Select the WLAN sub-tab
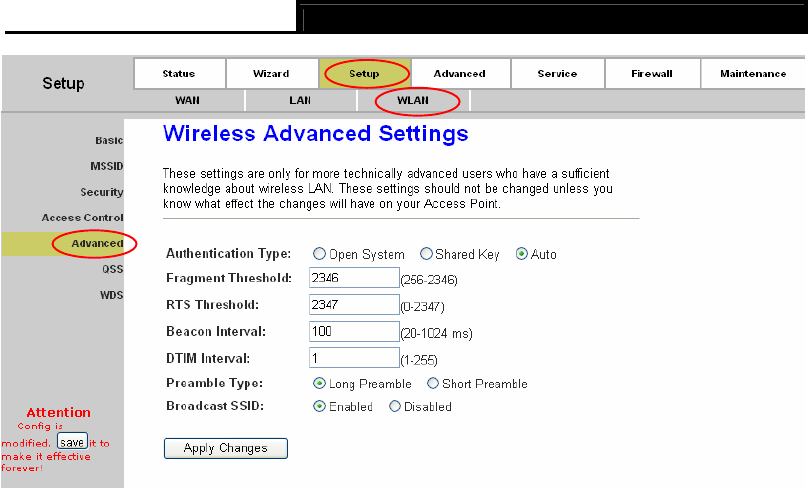Viewport: 808px width, 488px height. [x=413, y=100]
